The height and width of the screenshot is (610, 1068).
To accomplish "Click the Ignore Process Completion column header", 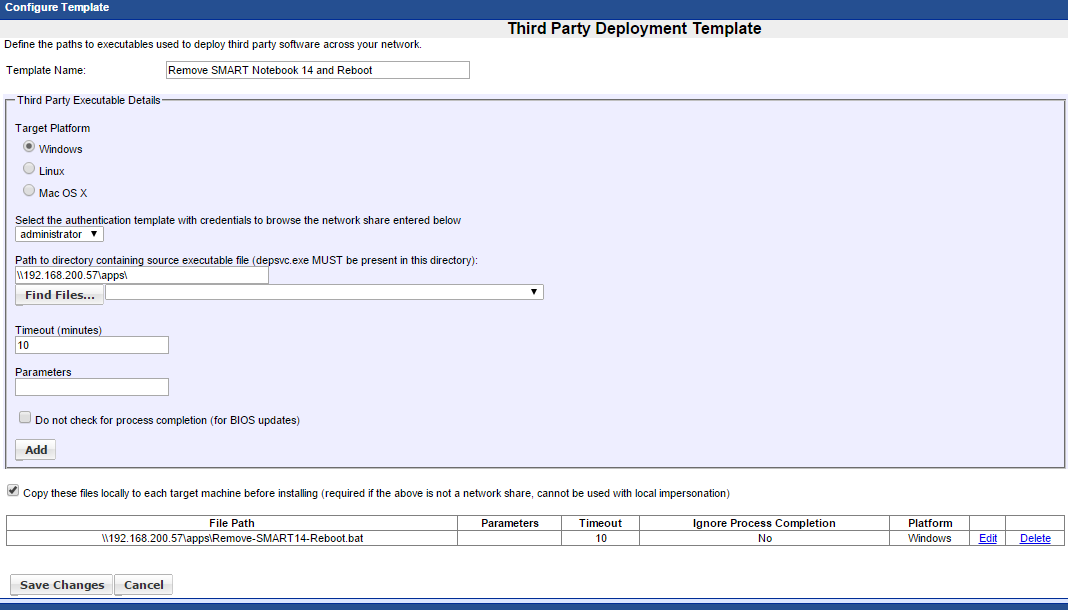I will coord(764,523).
